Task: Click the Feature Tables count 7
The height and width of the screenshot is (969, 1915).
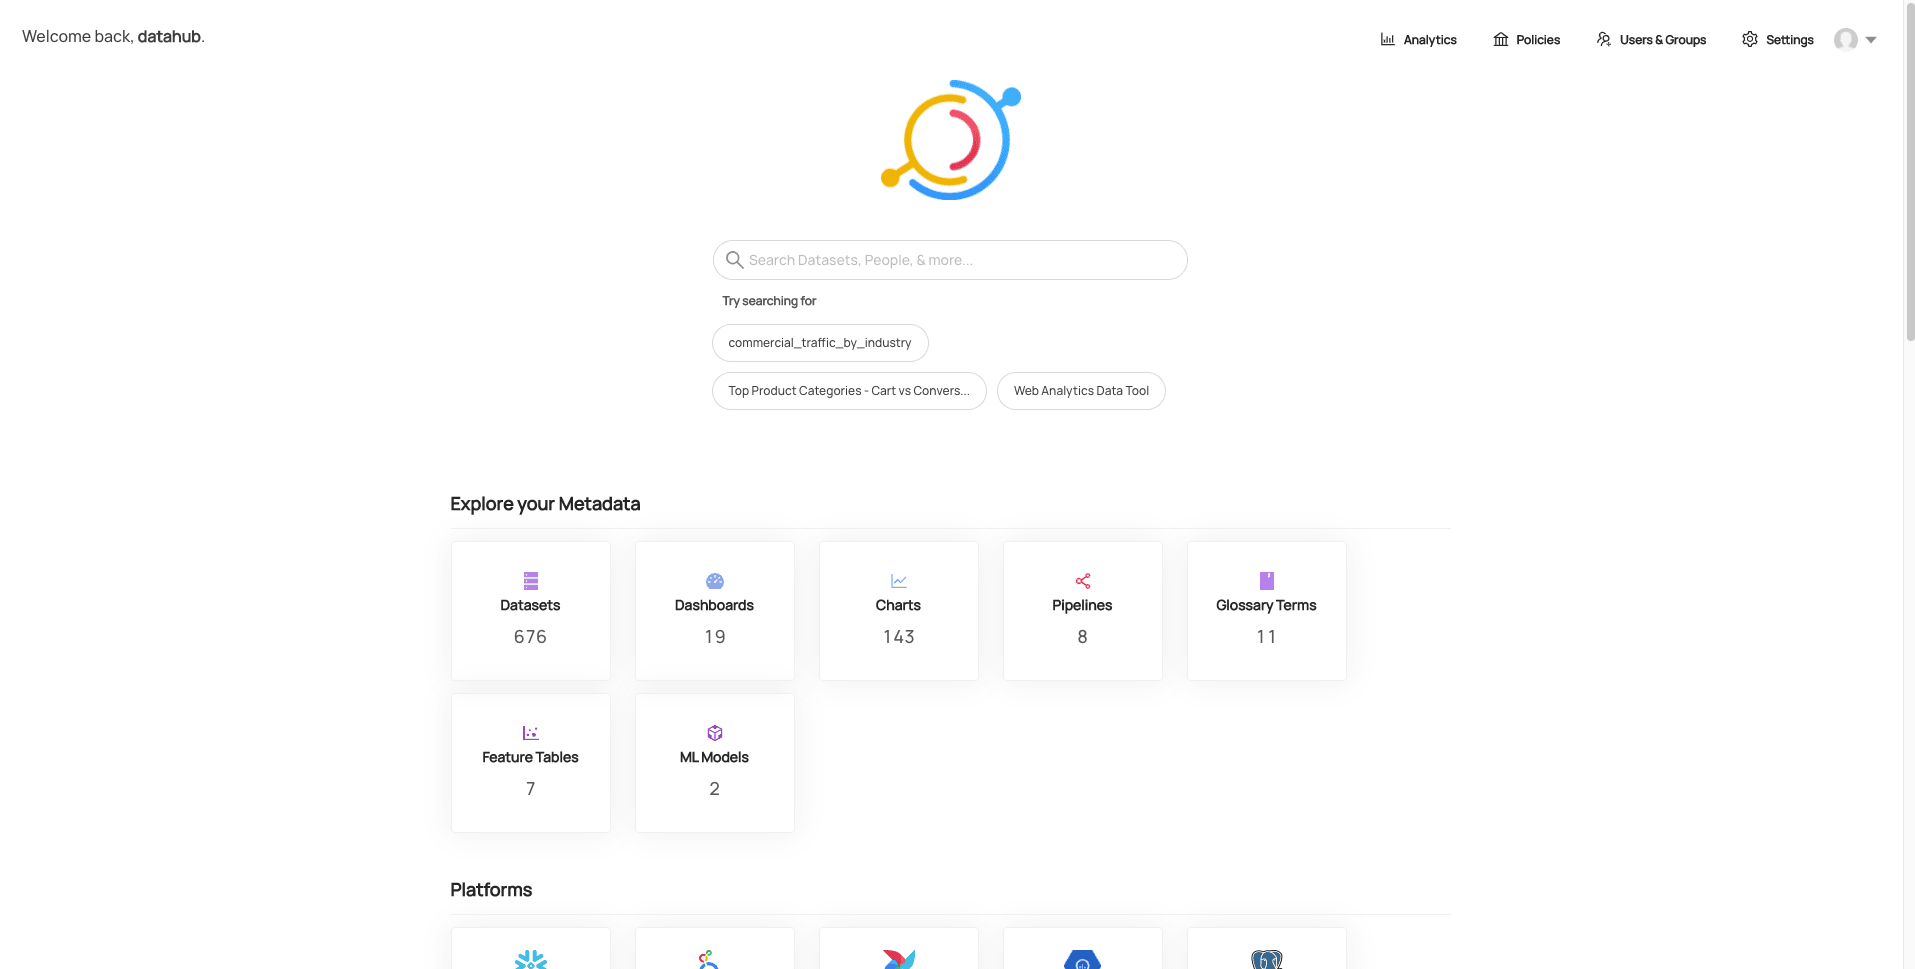Action: [530, 789]
